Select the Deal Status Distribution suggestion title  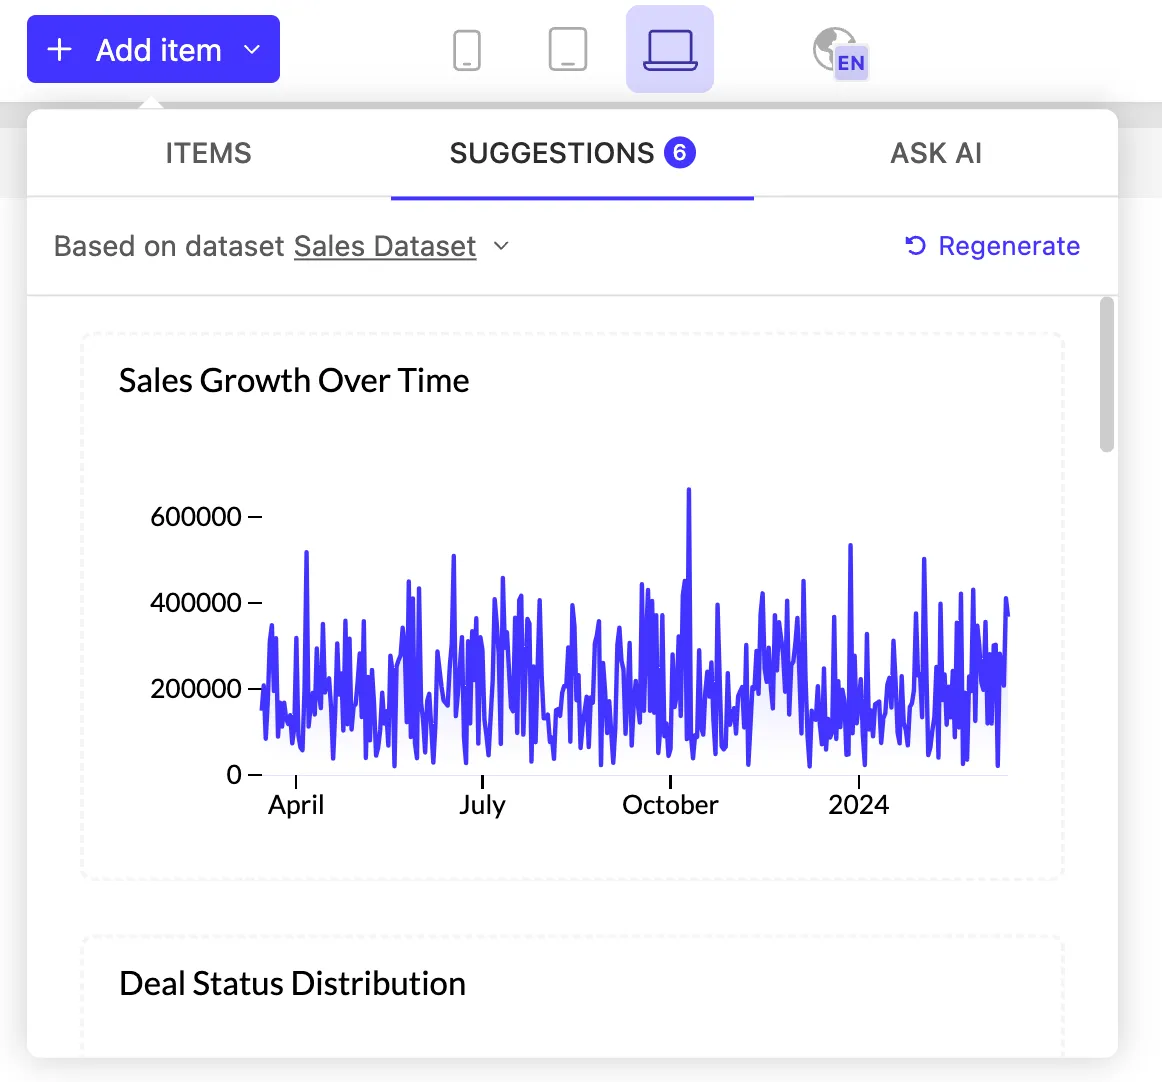click(x=292, y=984)
